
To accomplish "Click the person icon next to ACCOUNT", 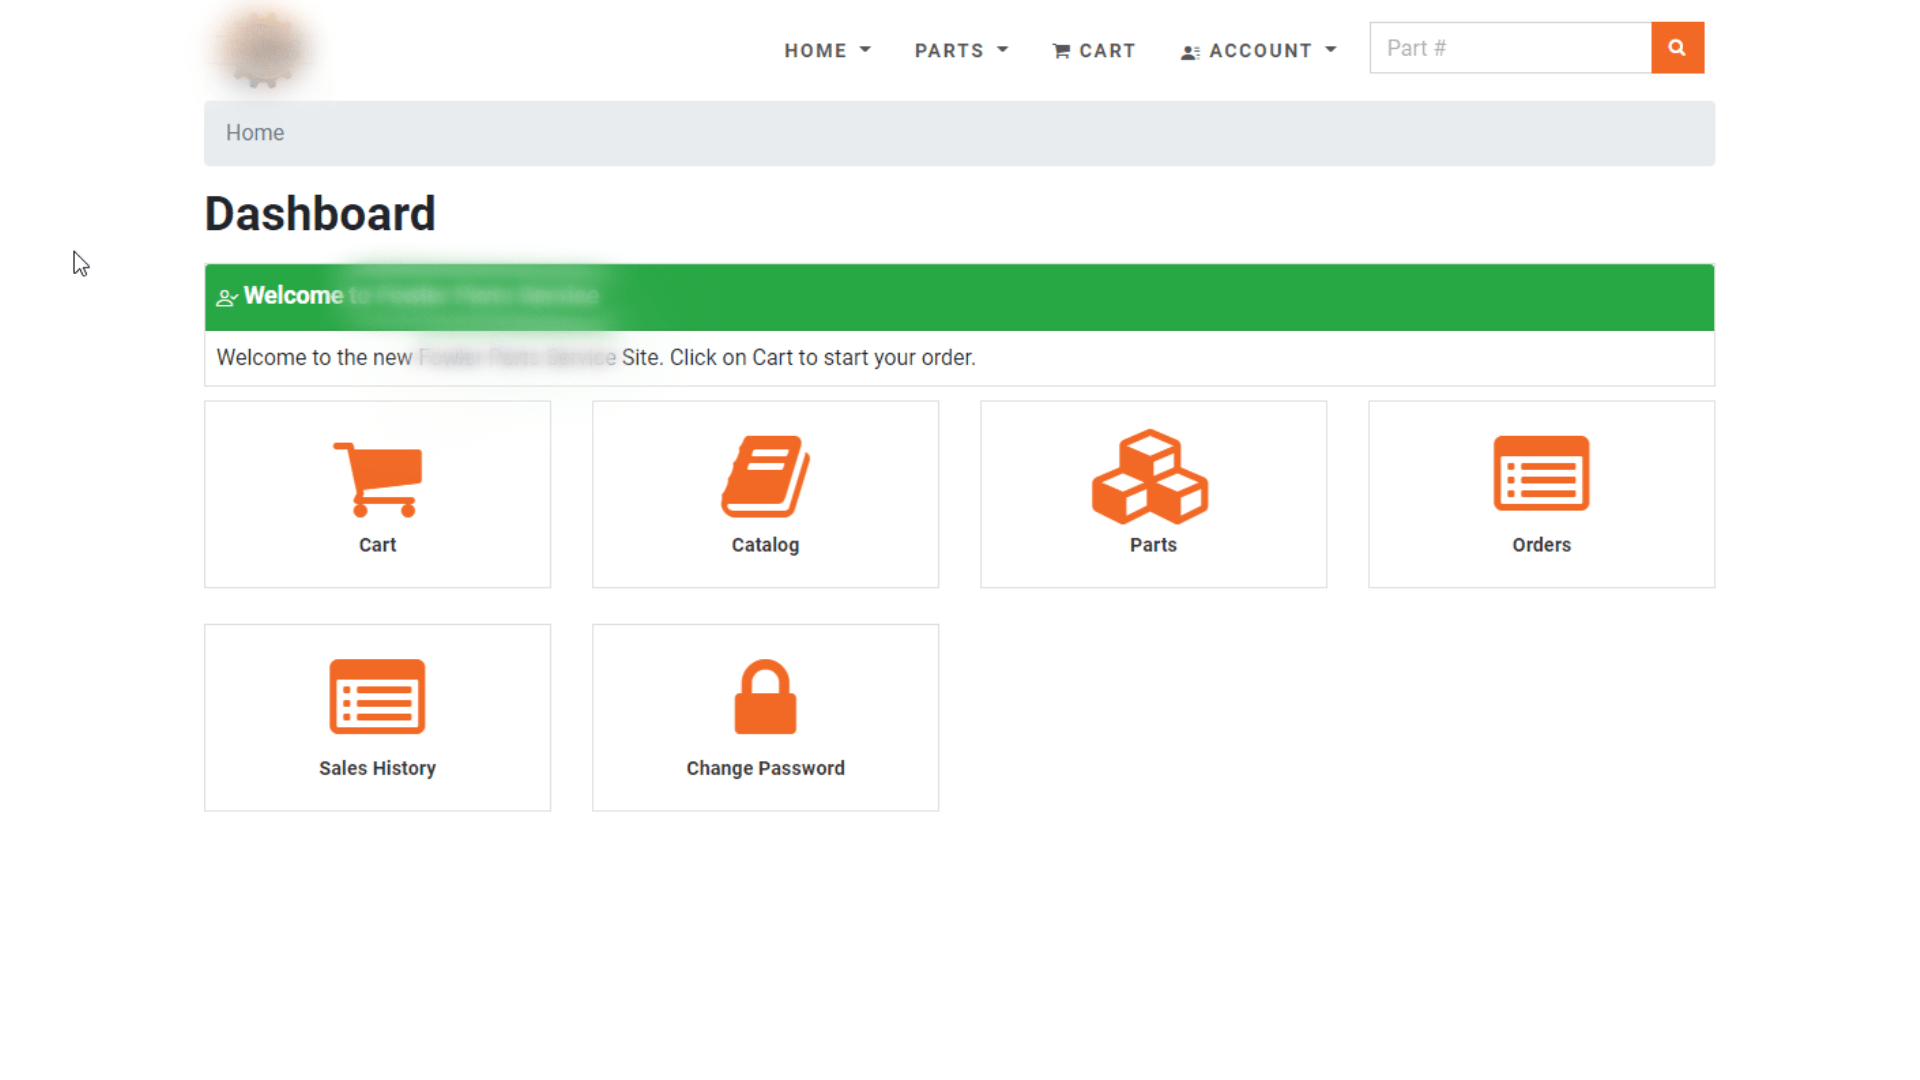I will tap(1189, 51).
